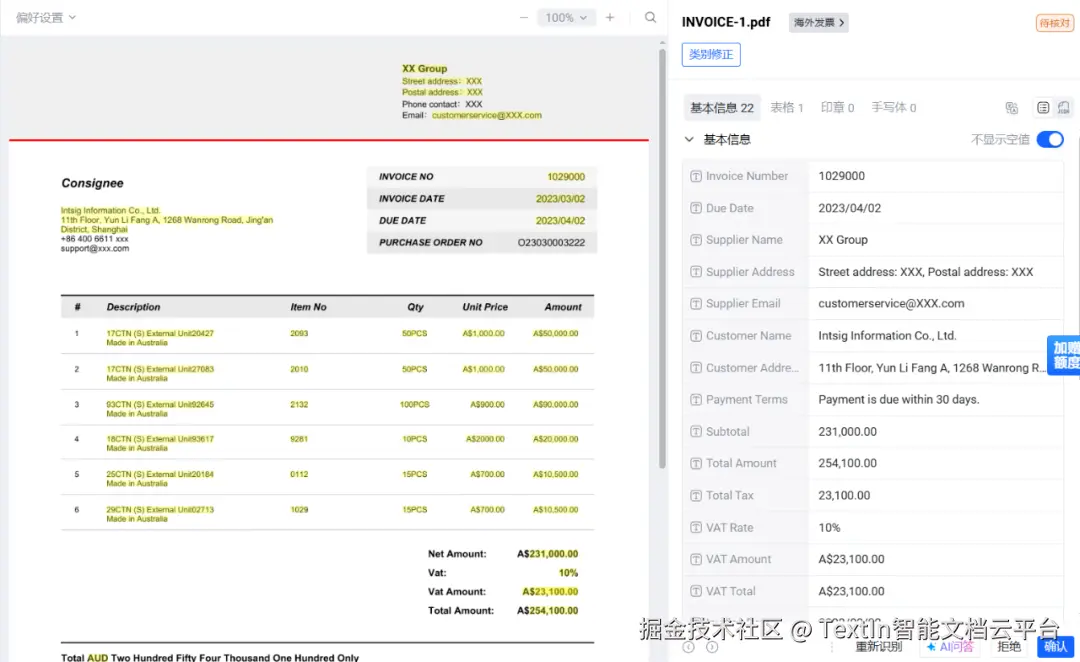This screenshot has height=662, width=1080.
Task: Go to previous document arrow icon
Action: pyautogui.click(x=688, y=647)
